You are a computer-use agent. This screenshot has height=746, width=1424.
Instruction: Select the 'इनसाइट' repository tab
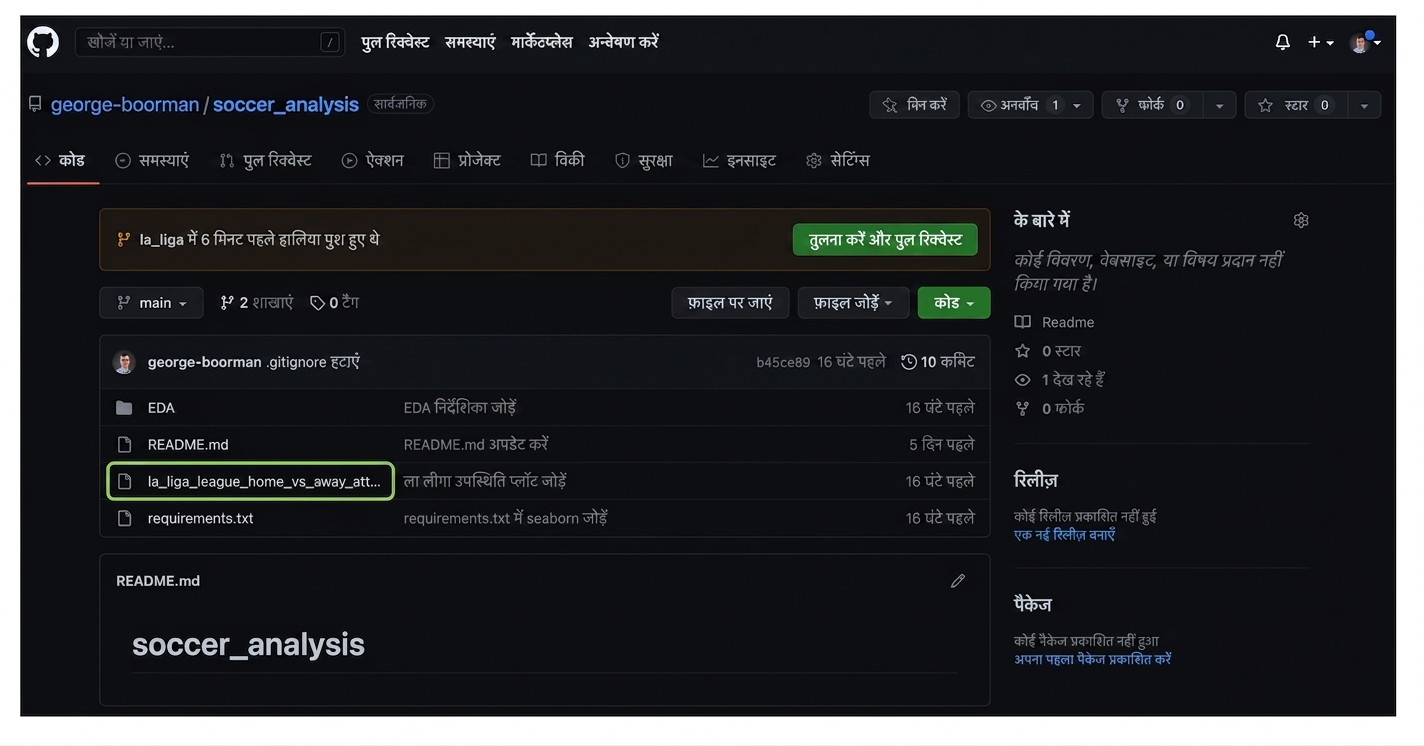739,160
